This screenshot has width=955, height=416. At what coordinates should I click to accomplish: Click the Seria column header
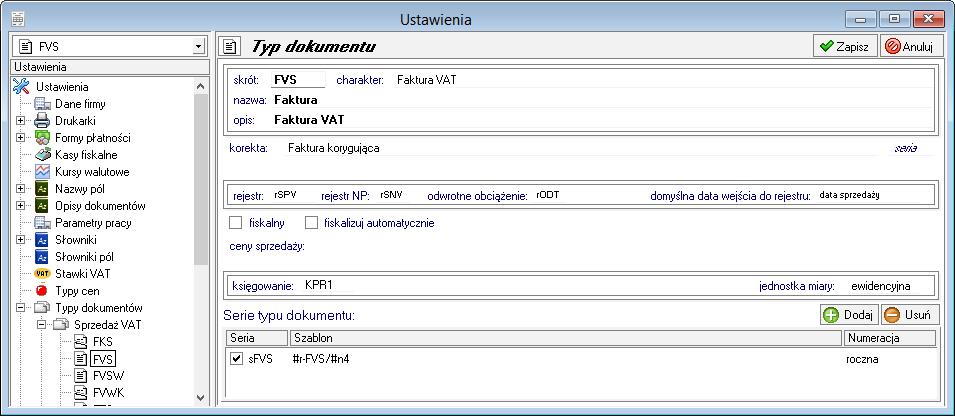pos(256,337)
